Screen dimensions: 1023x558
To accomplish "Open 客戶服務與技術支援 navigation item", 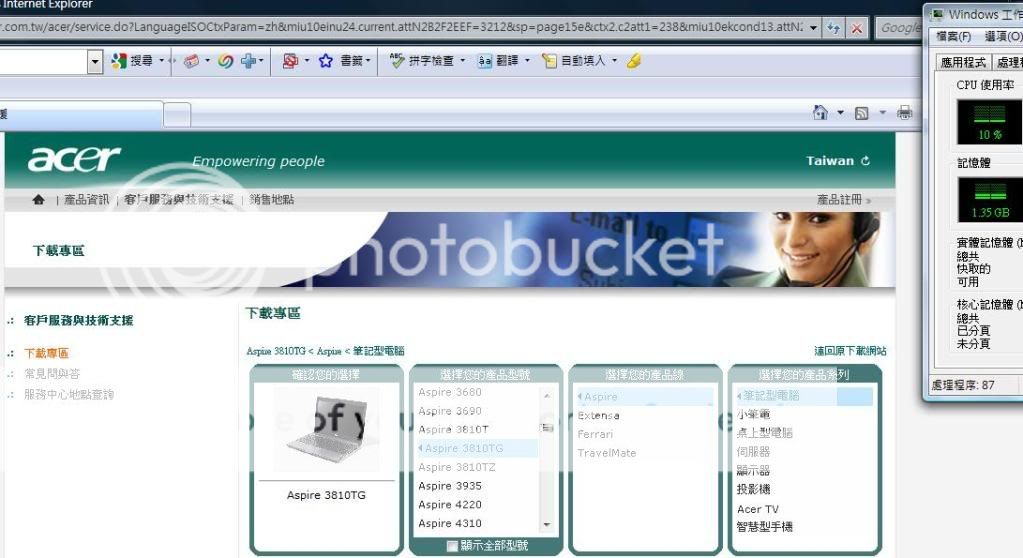I will [x=178, y=199].
